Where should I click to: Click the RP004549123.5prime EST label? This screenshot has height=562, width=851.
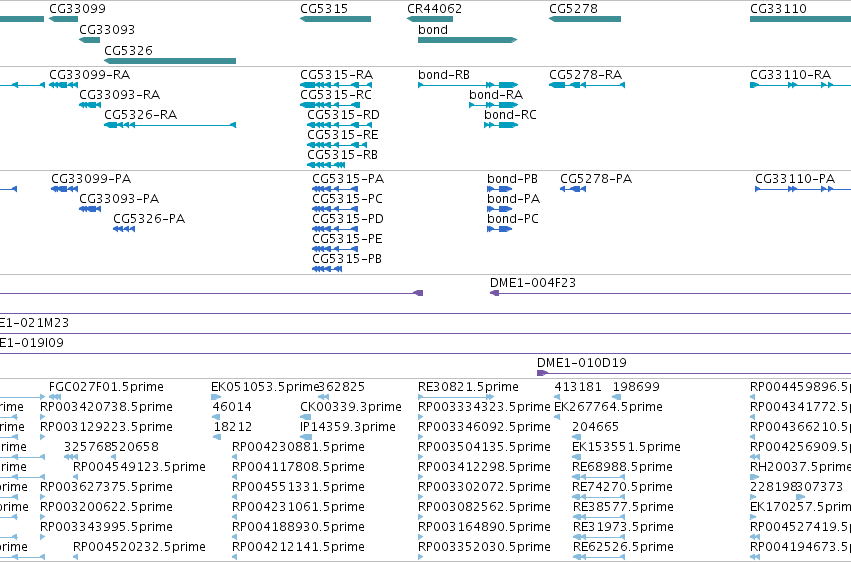tap(139, 468)
